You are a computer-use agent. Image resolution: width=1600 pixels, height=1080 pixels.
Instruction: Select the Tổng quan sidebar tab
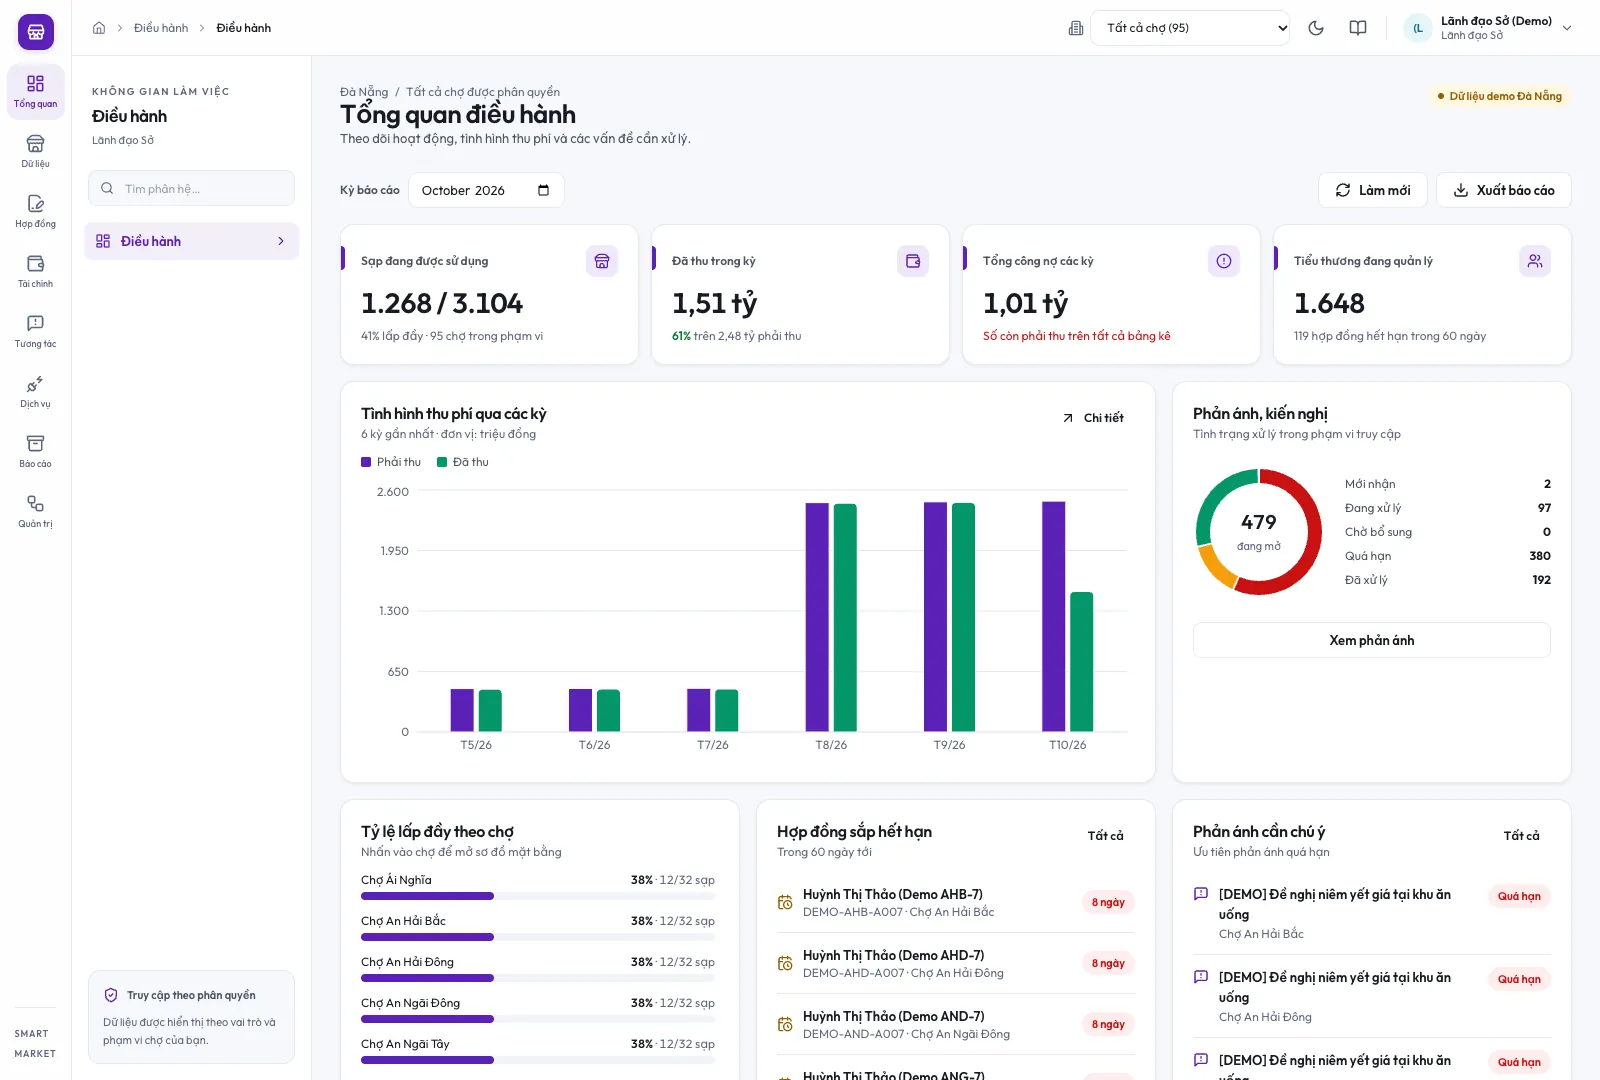click(35, 91)
